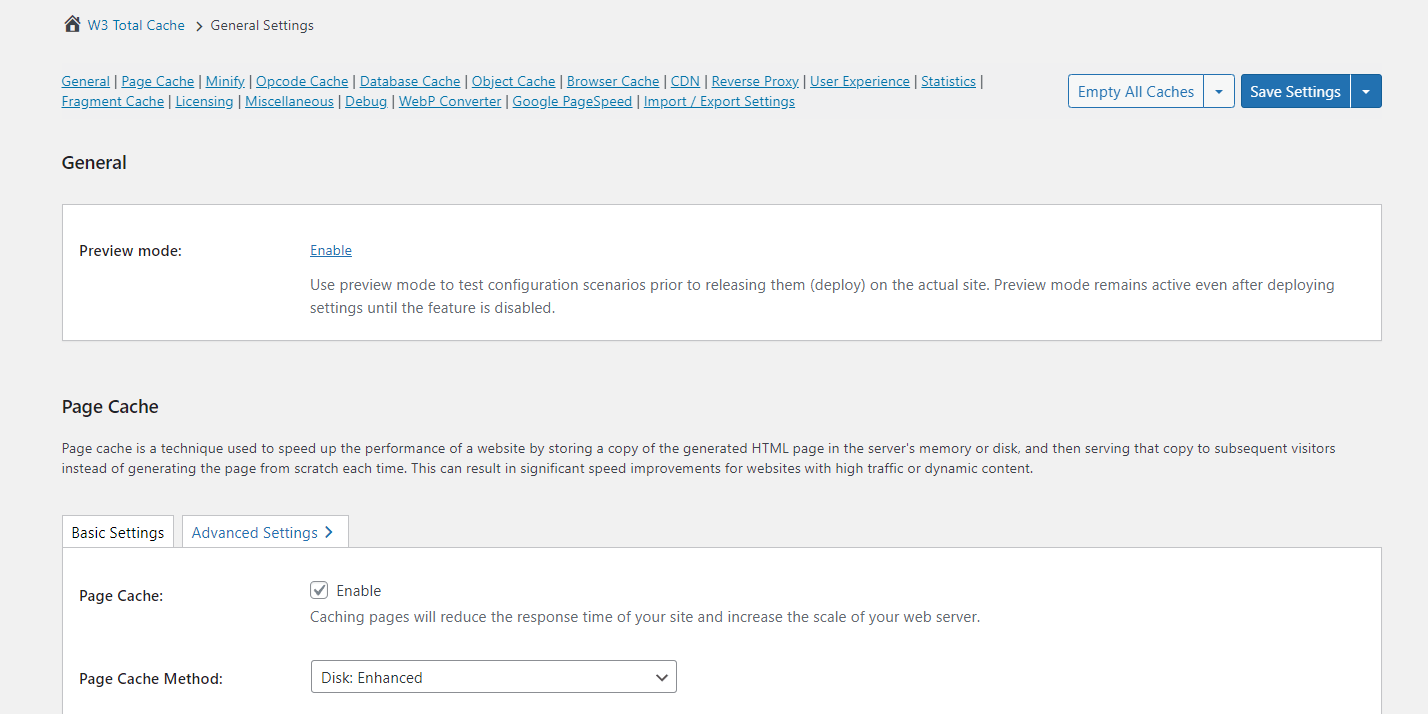Viewport: 1428px width, 714px height.
Task: Select the Basic Settings tab
Action: [118, 532]
